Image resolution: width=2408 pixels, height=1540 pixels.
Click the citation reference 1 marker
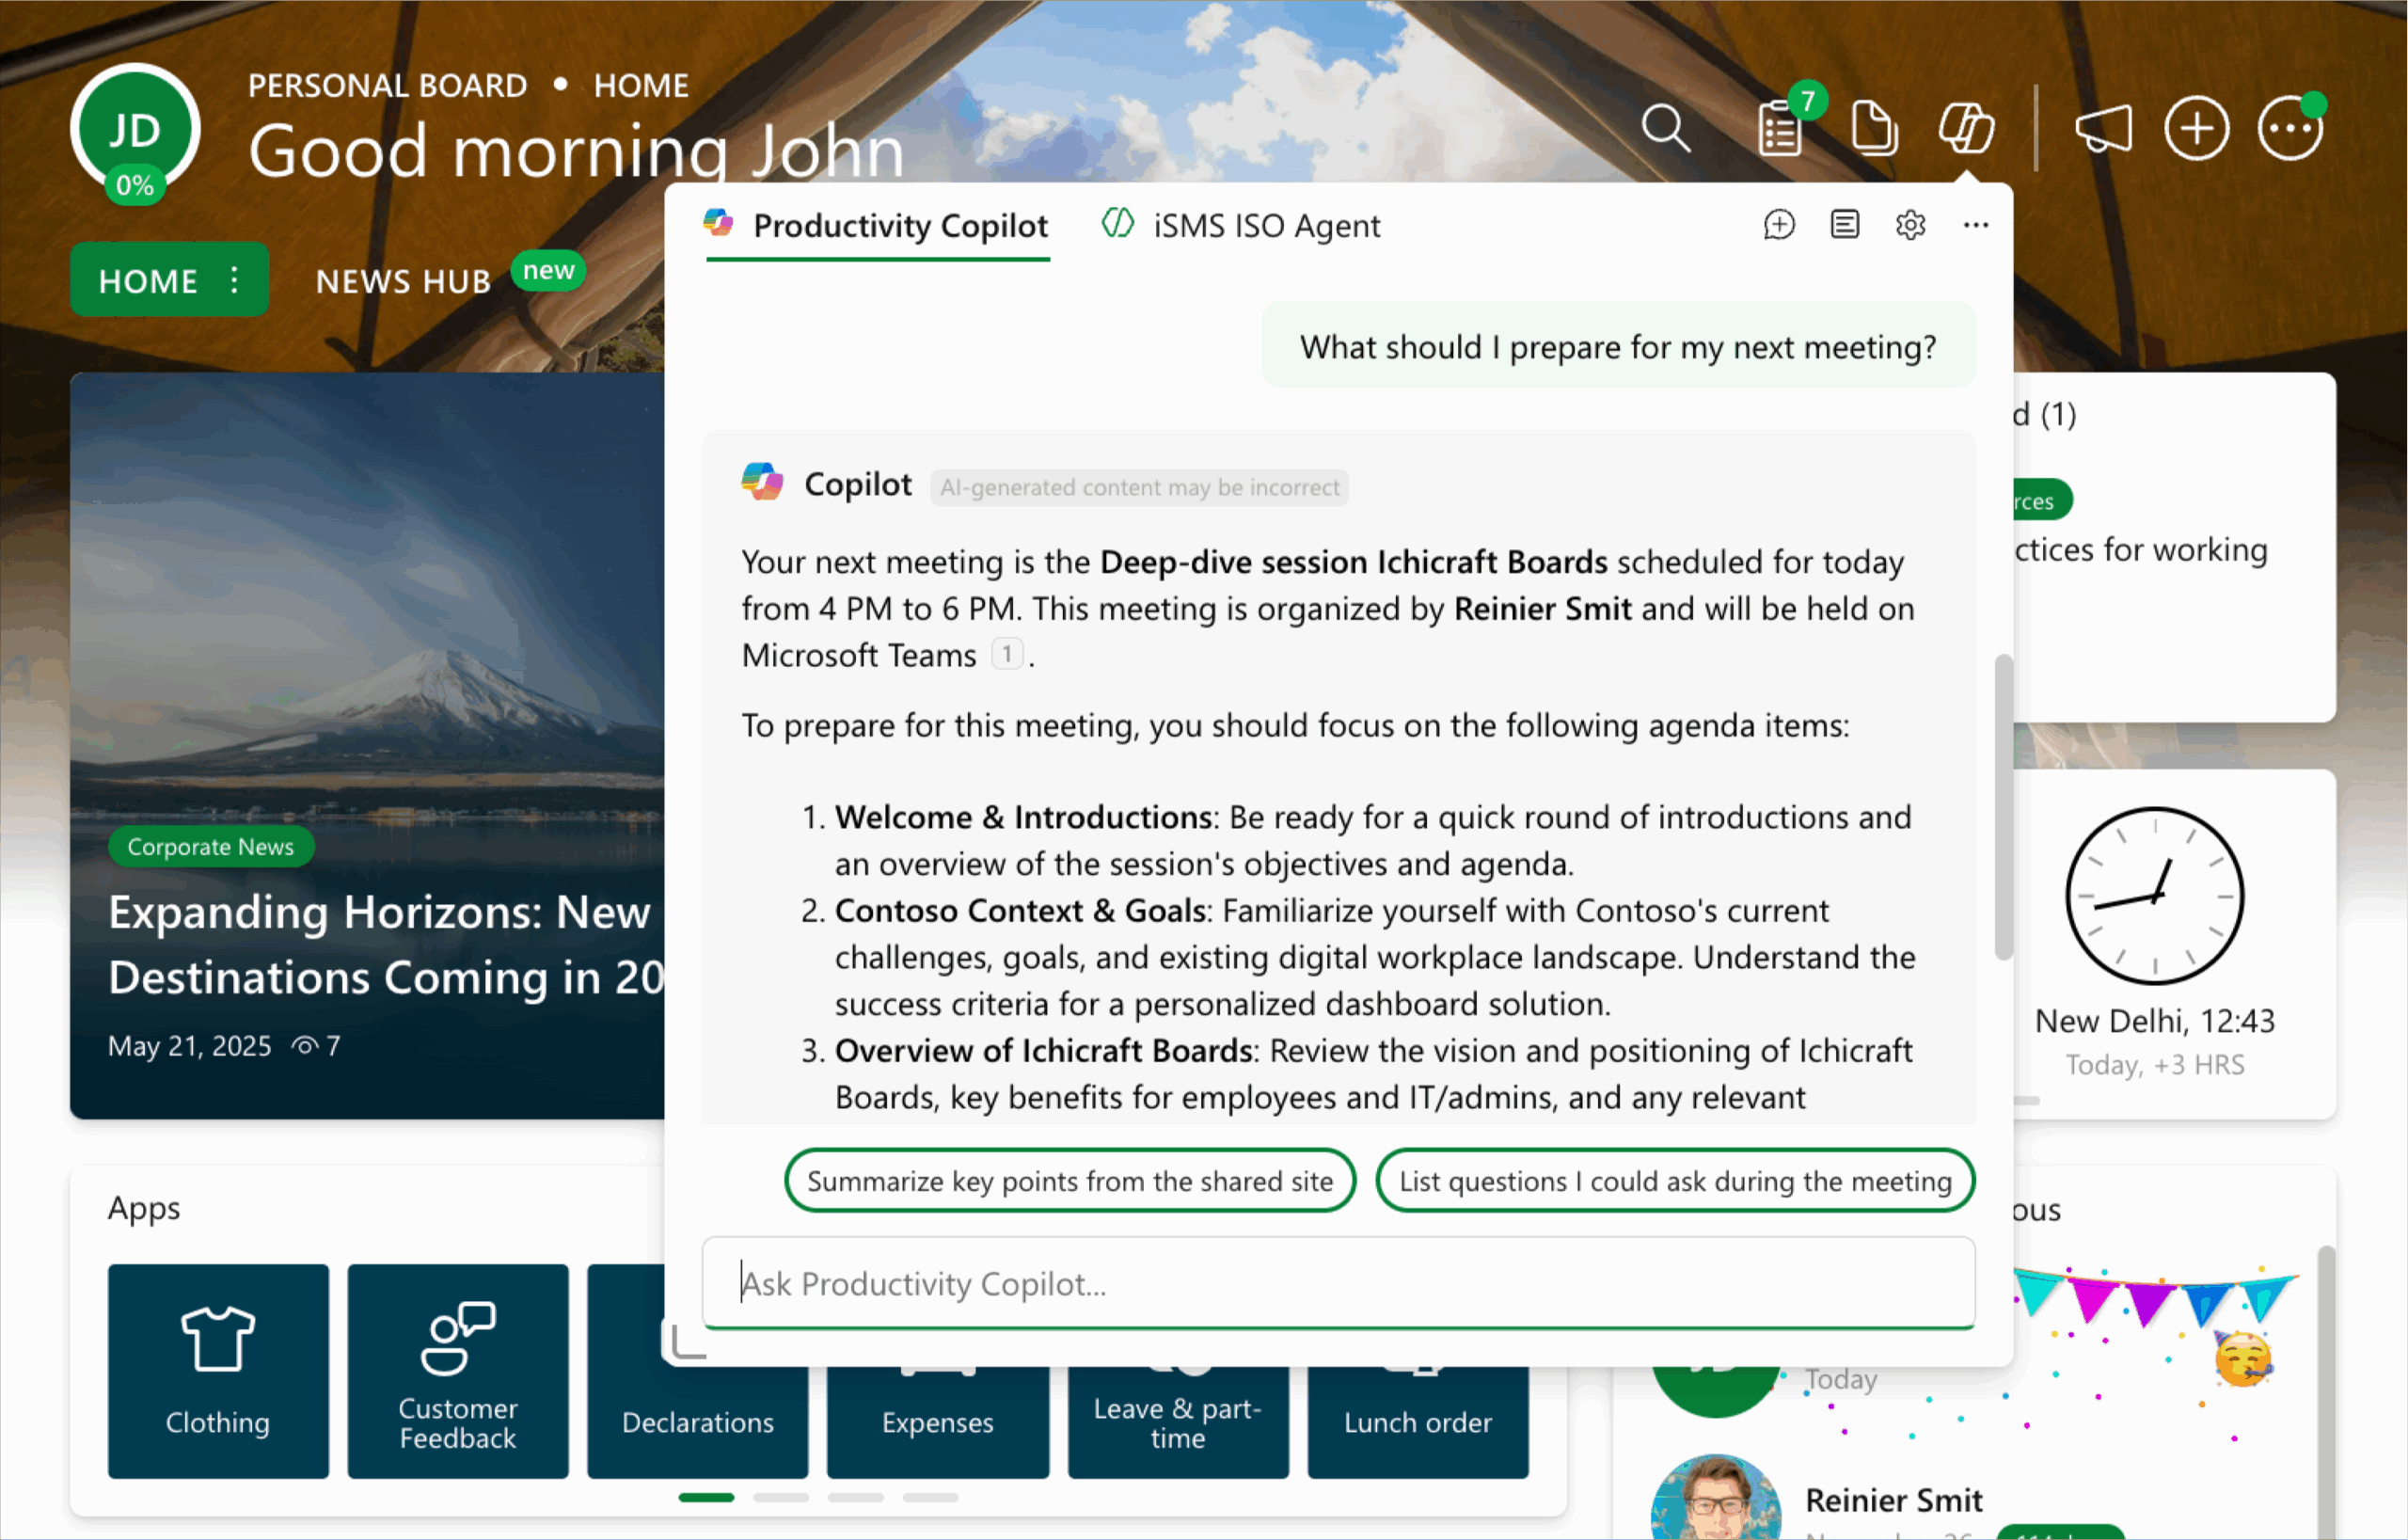[x=1007, y=655]
